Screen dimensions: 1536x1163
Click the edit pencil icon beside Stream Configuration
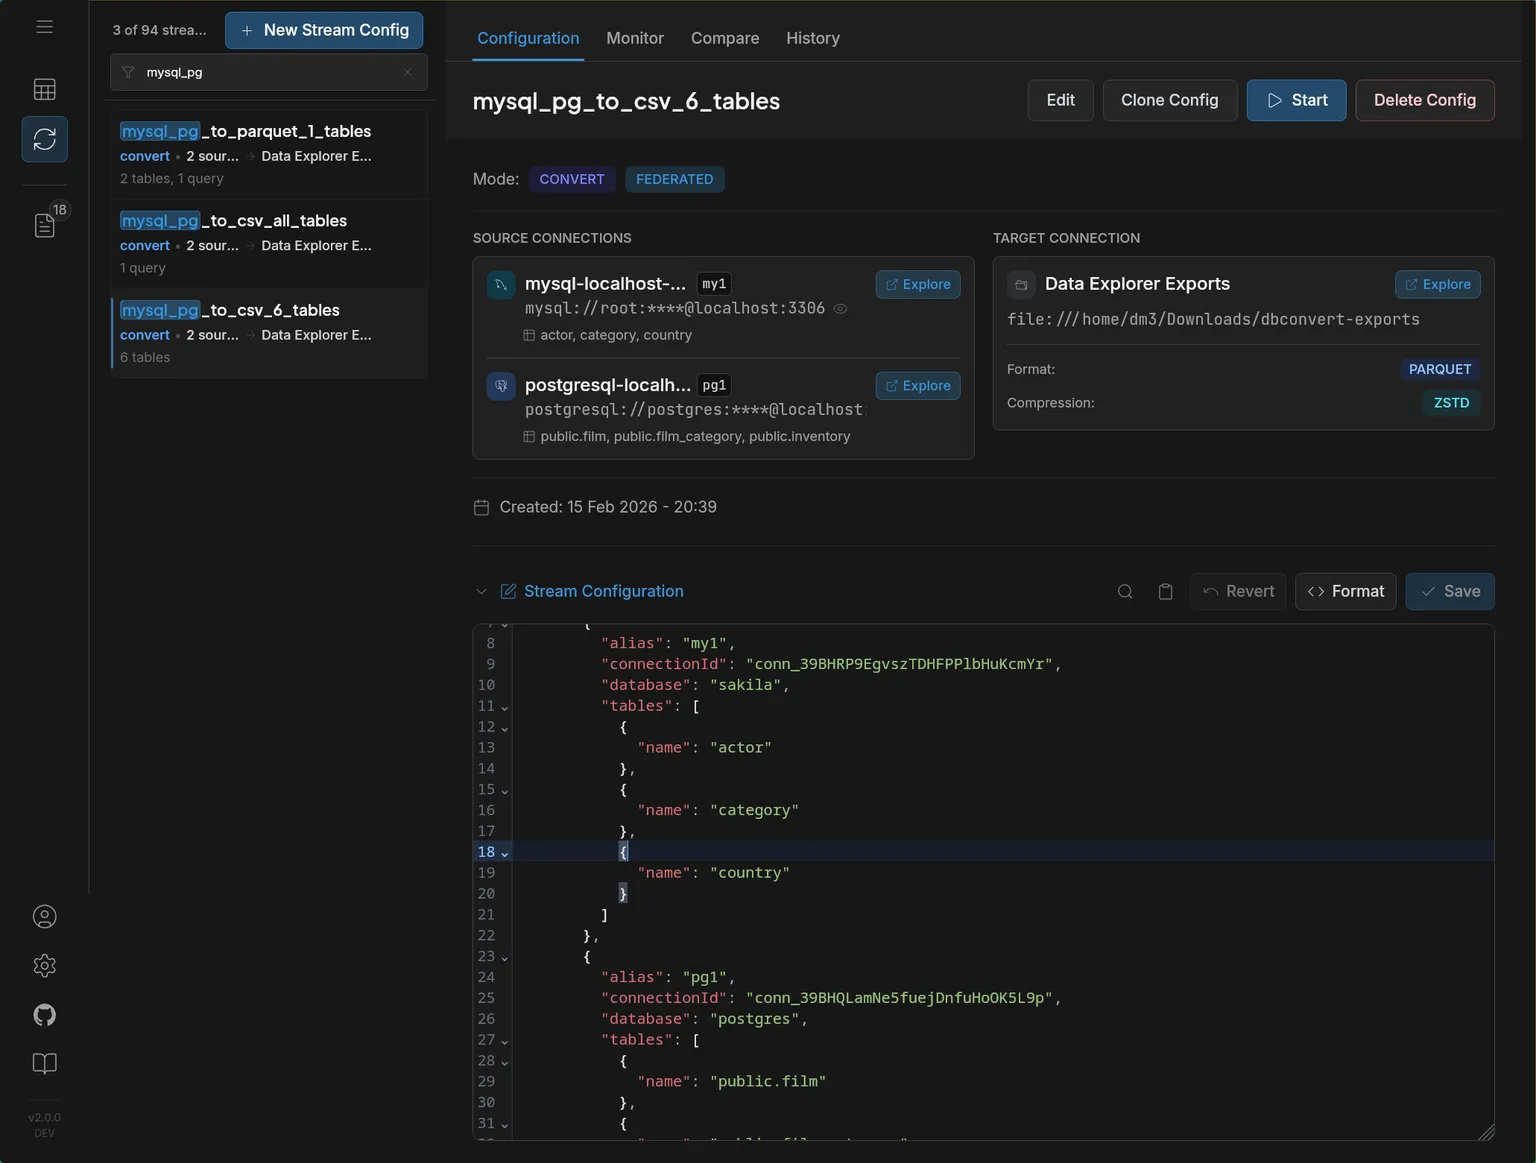pos(508,591)
